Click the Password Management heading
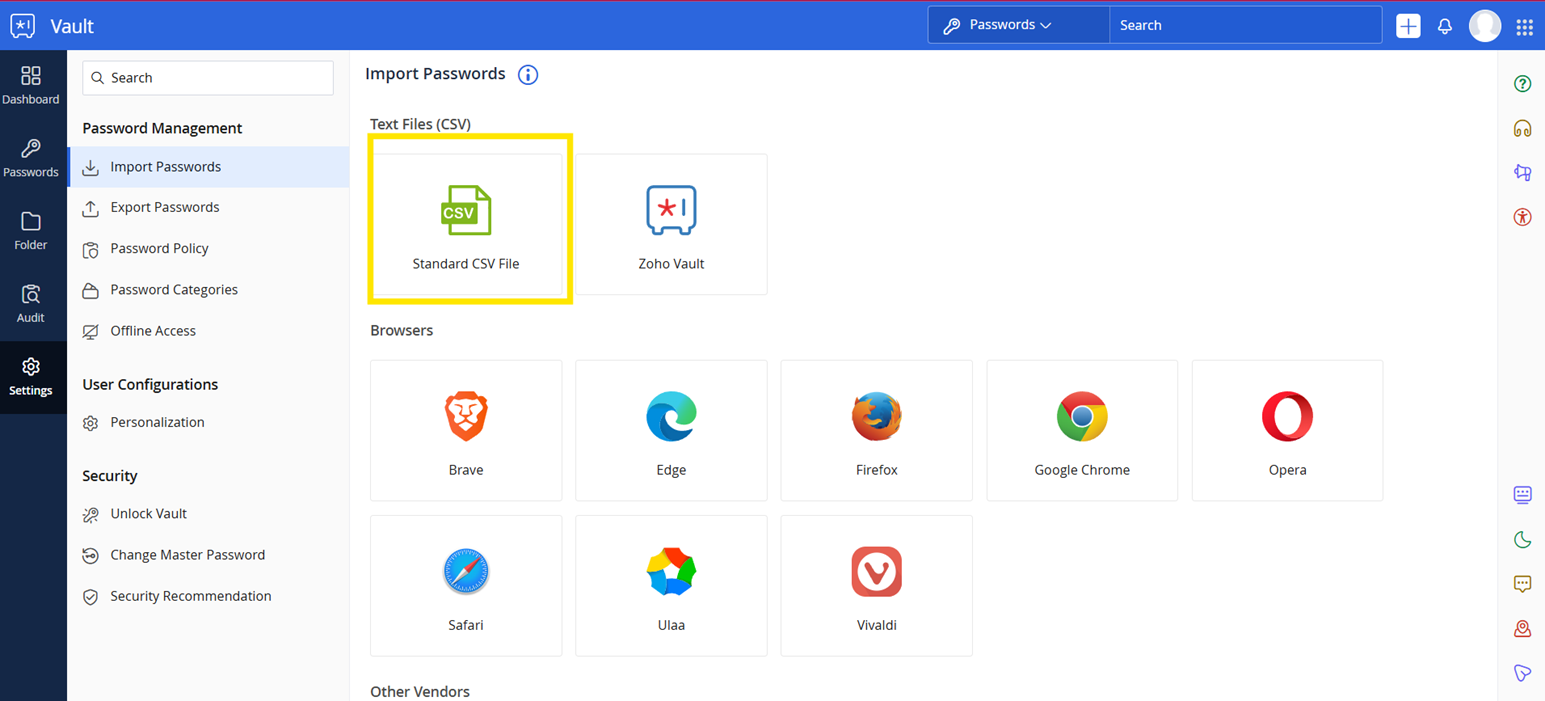 coord(162,128)
